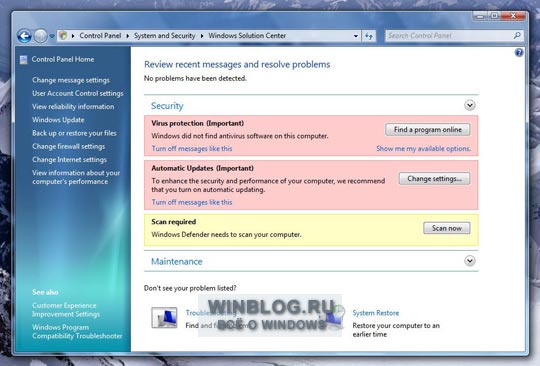Click Find a program online button

pos(428,129)
